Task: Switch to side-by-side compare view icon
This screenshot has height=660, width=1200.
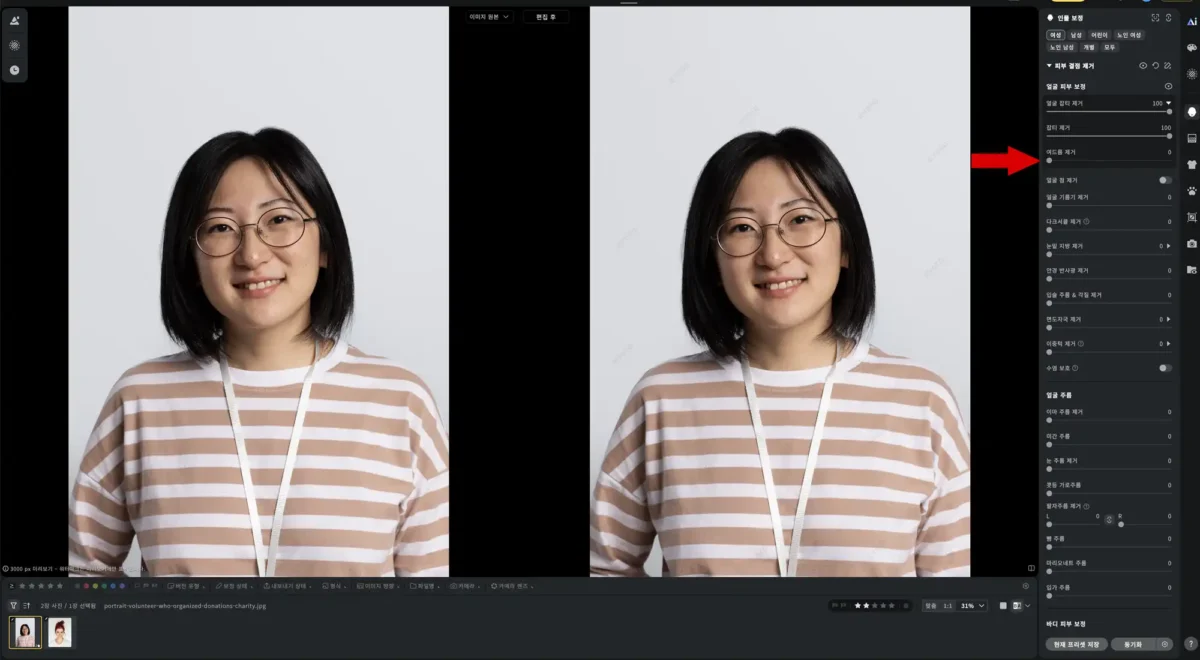Action: coord(1016,606)
